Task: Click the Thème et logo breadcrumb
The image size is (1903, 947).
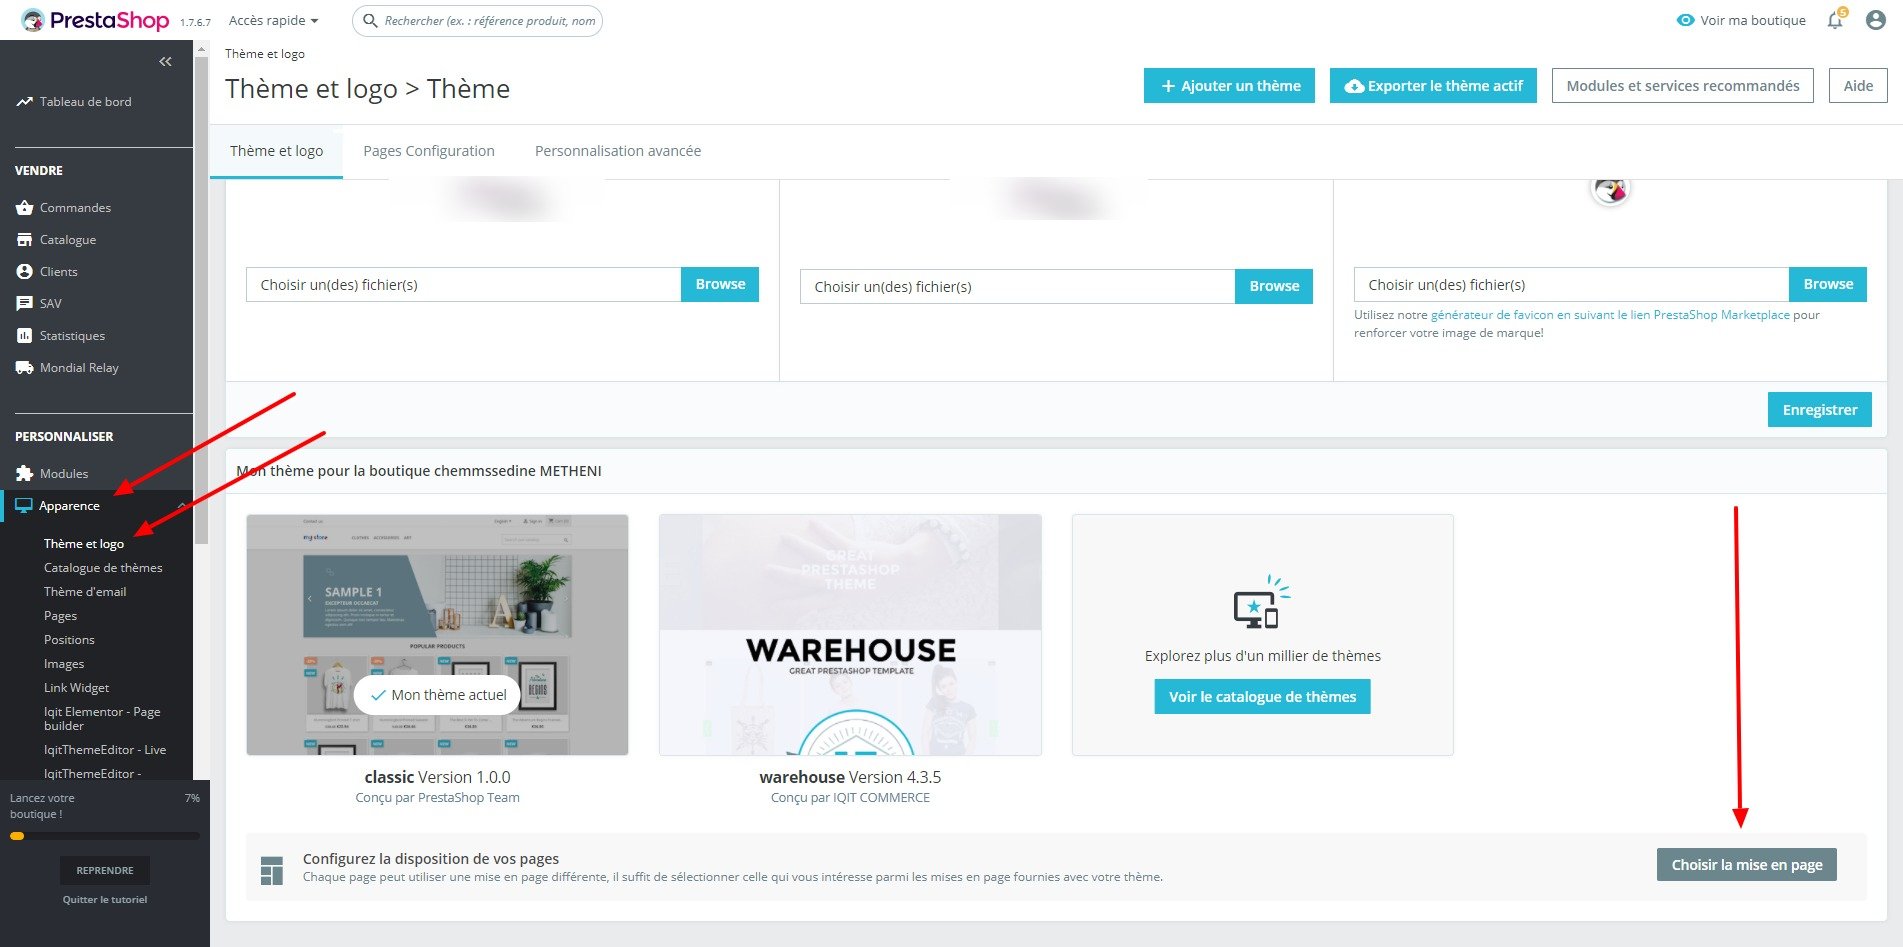Action: coord(265,54)
